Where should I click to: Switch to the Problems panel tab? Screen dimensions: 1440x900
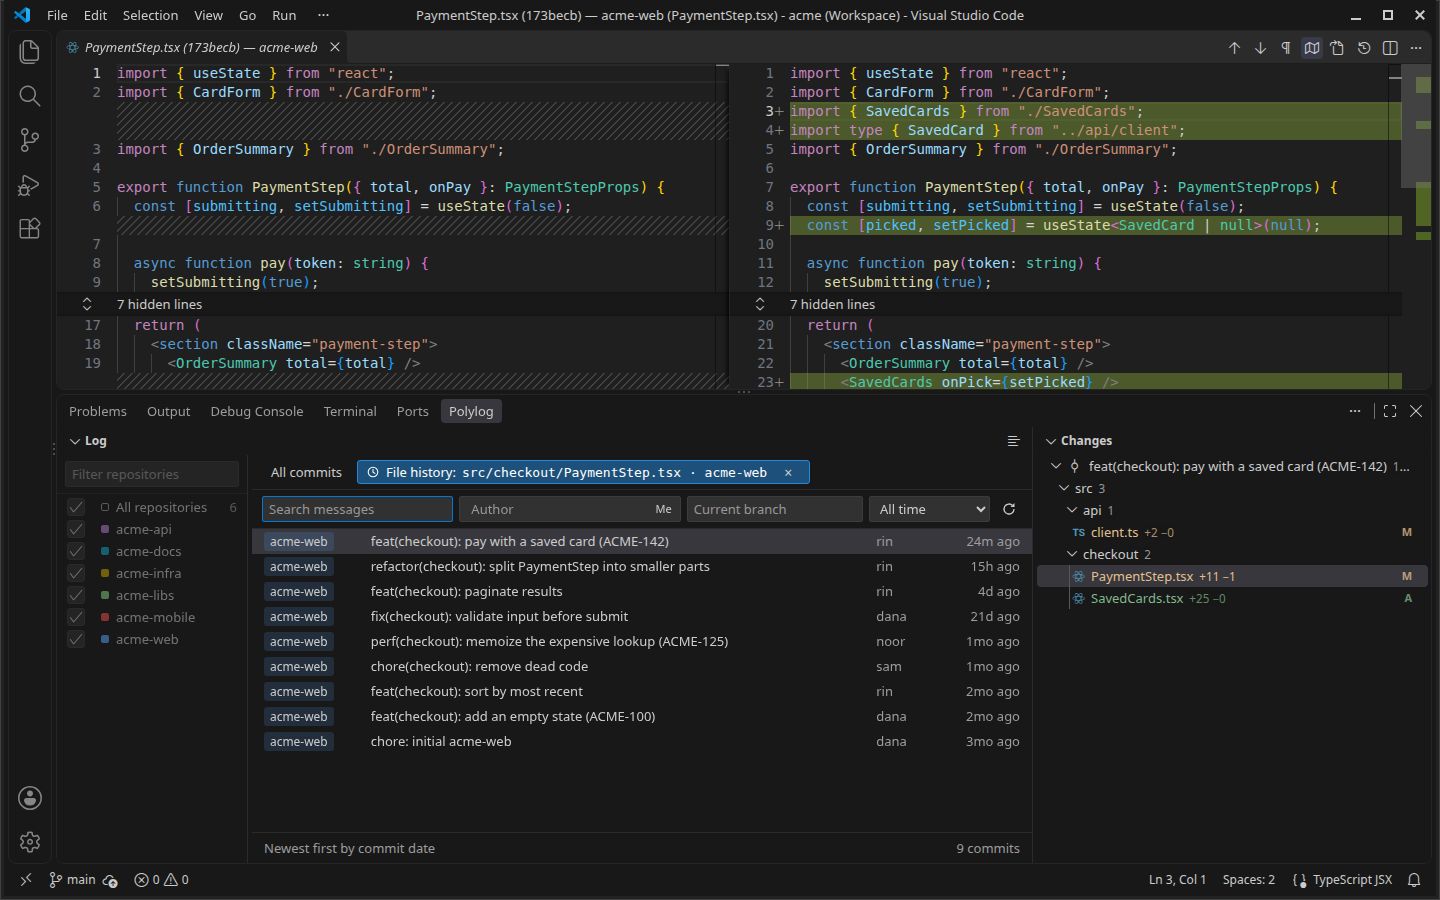point(98,411)
